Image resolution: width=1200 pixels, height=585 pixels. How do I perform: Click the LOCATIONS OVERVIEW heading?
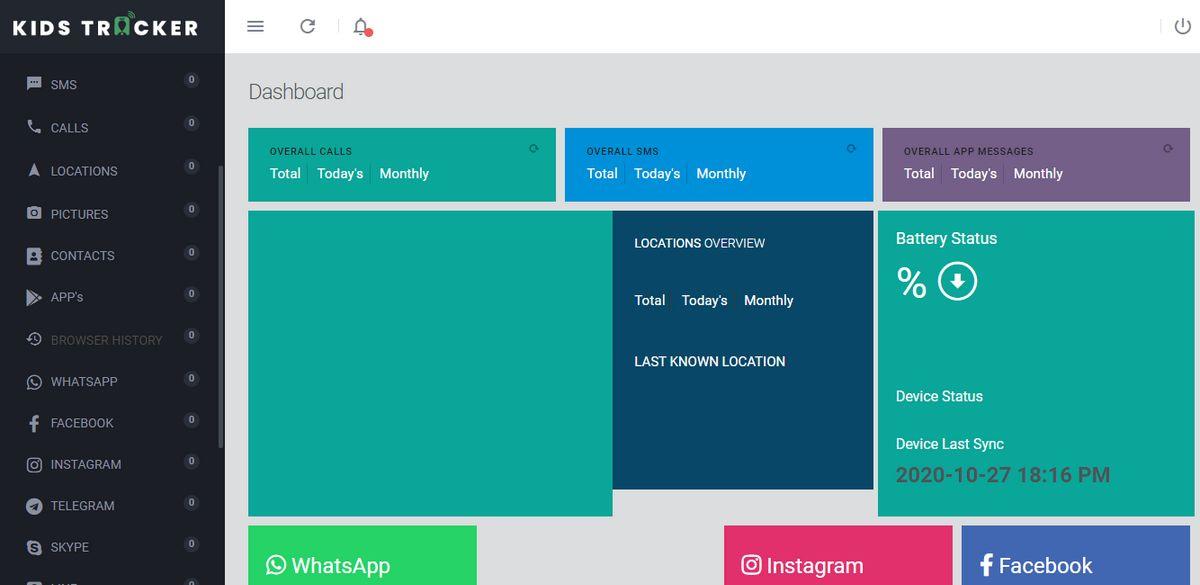[x=700, y=243]
